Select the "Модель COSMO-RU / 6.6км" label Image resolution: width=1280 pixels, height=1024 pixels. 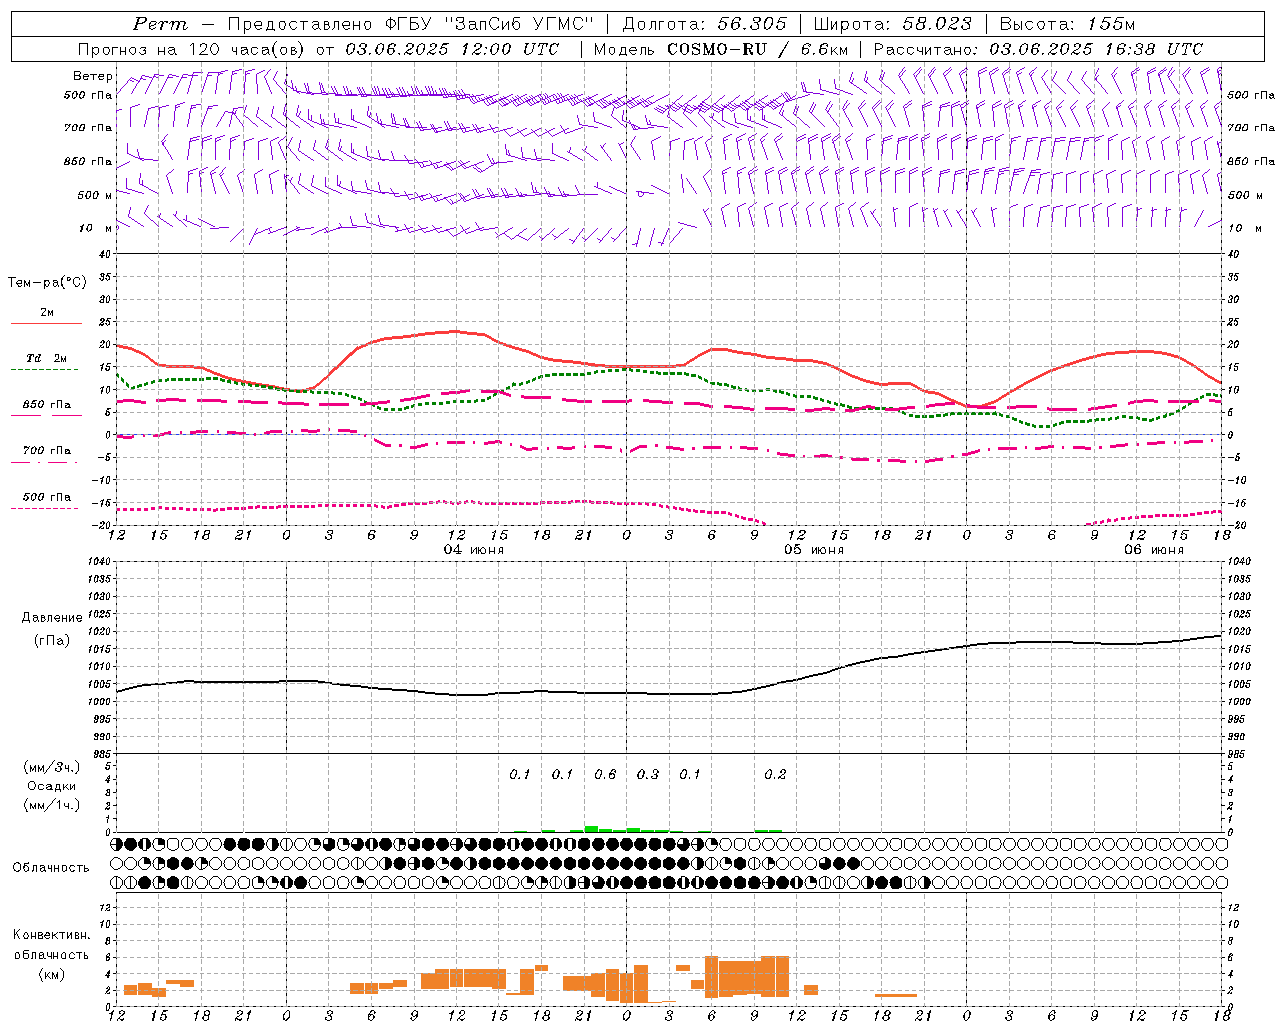[x=720, y=49]
